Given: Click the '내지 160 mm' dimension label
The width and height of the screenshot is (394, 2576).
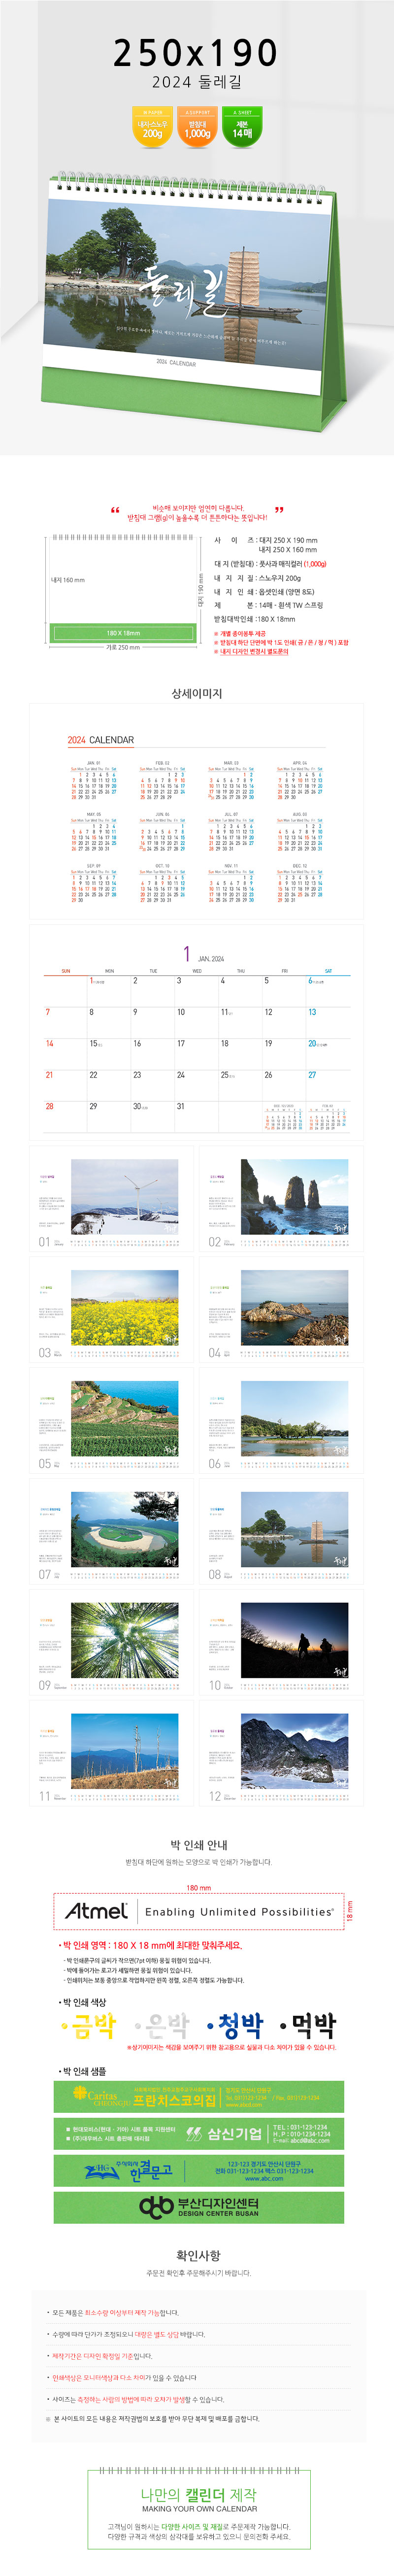Looking at the screenshot, I should [68, 580].
